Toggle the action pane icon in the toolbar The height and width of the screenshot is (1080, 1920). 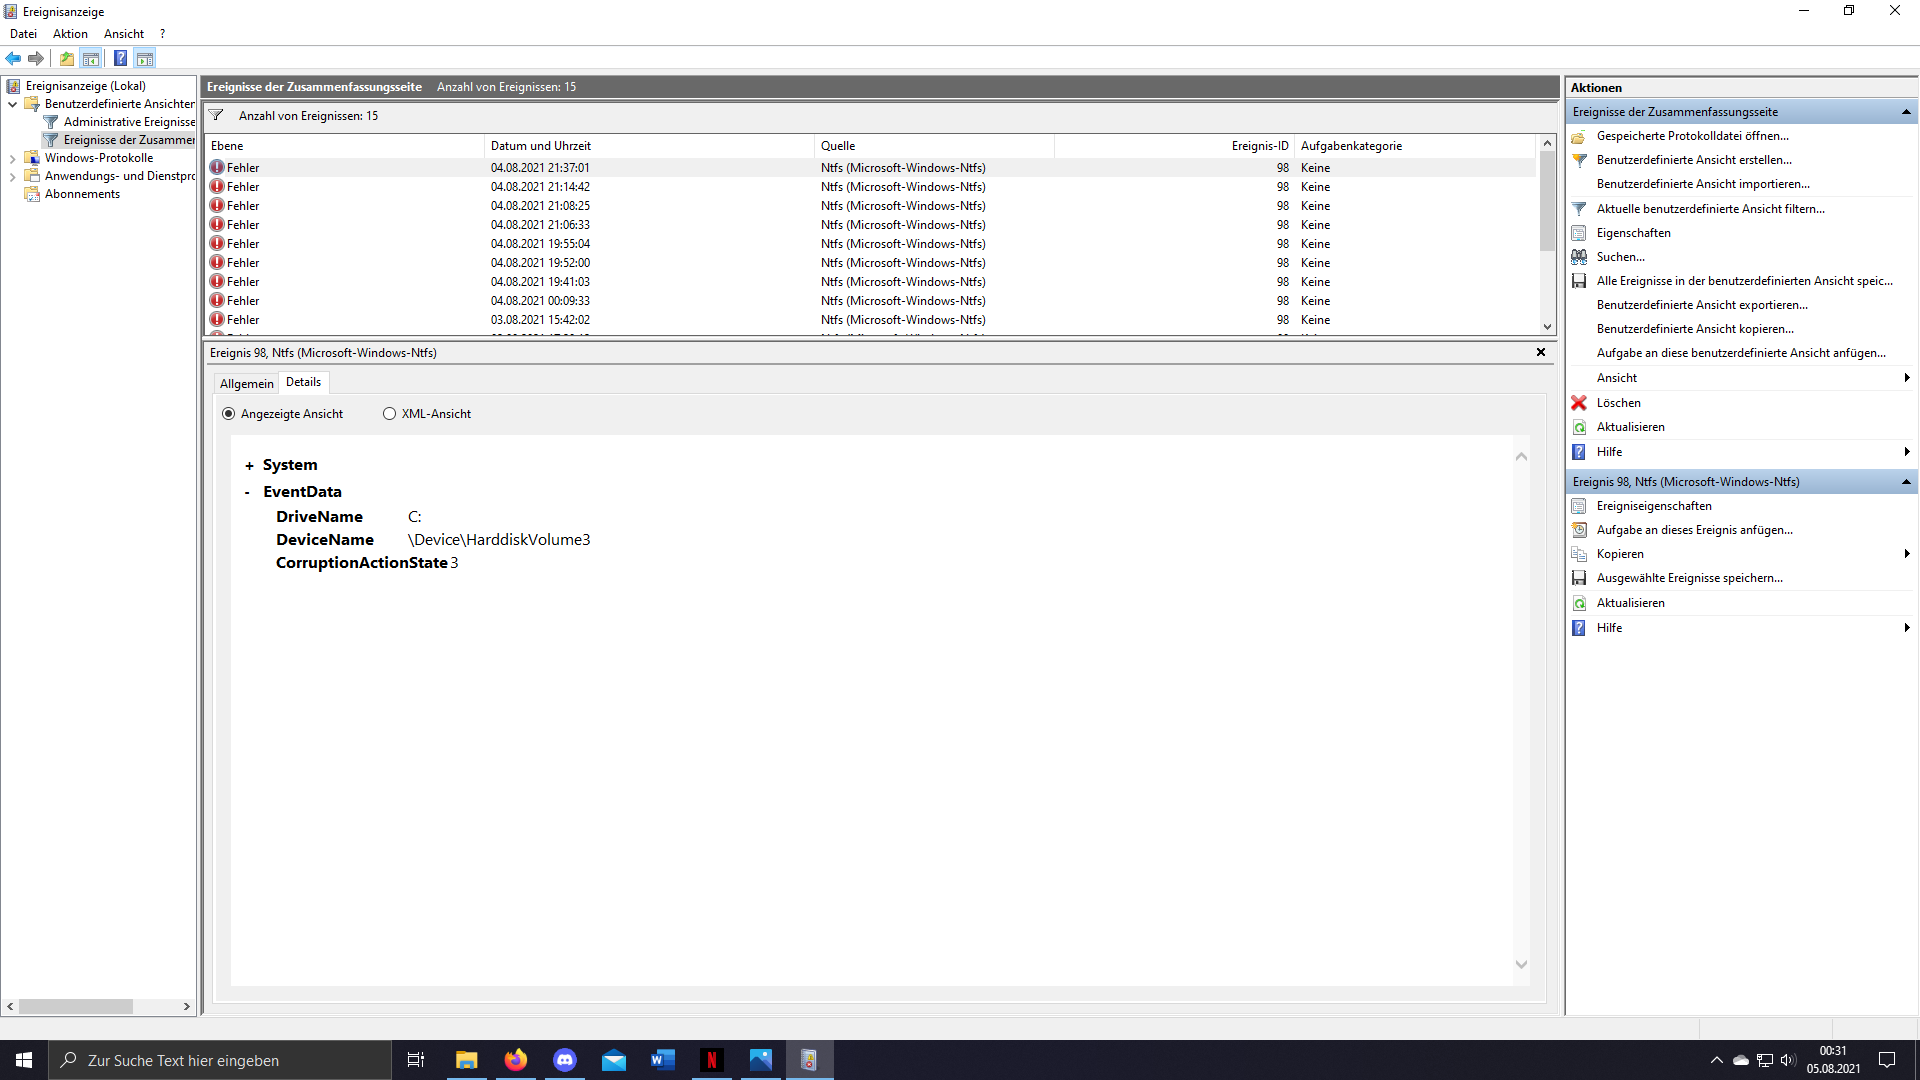(x=146, y=58)
